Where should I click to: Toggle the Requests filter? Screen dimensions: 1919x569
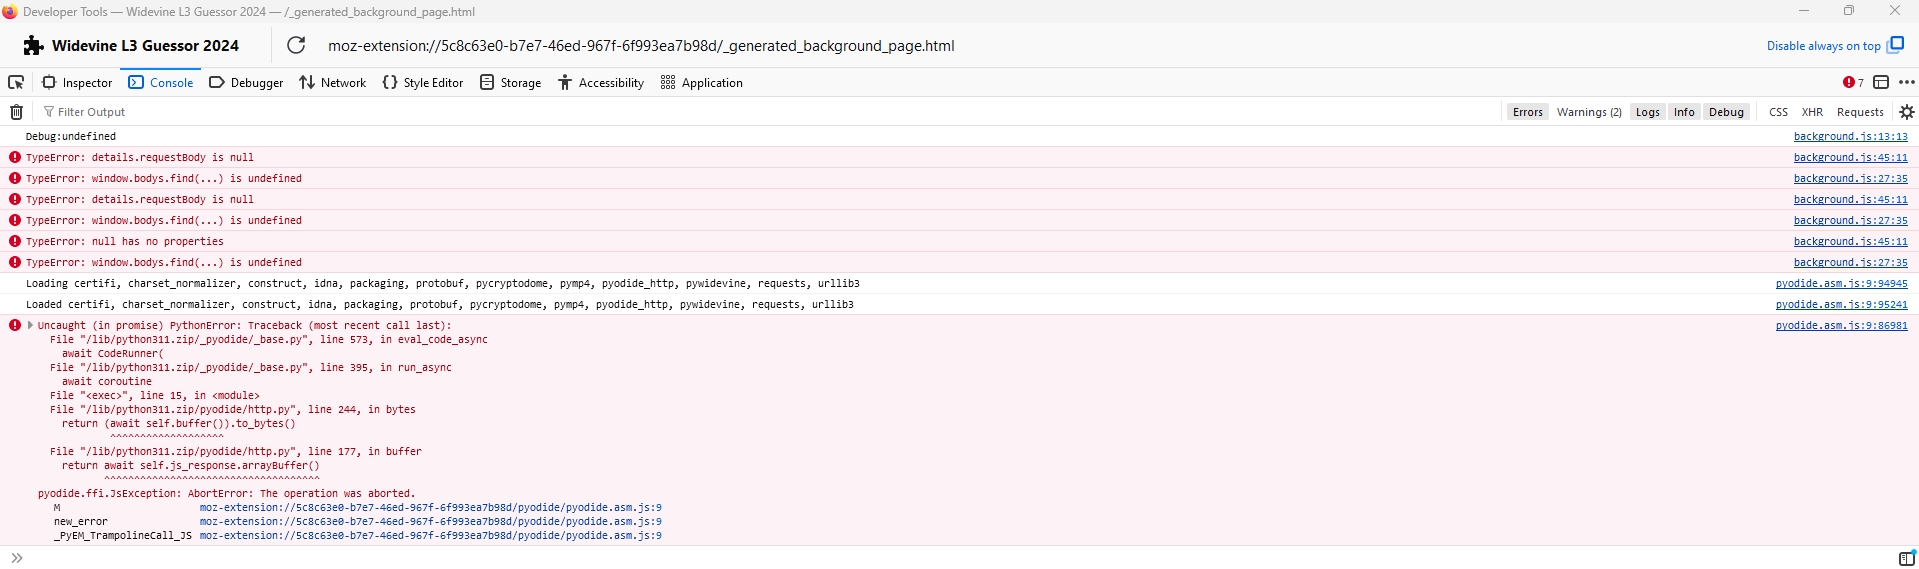click(1860, 112)
